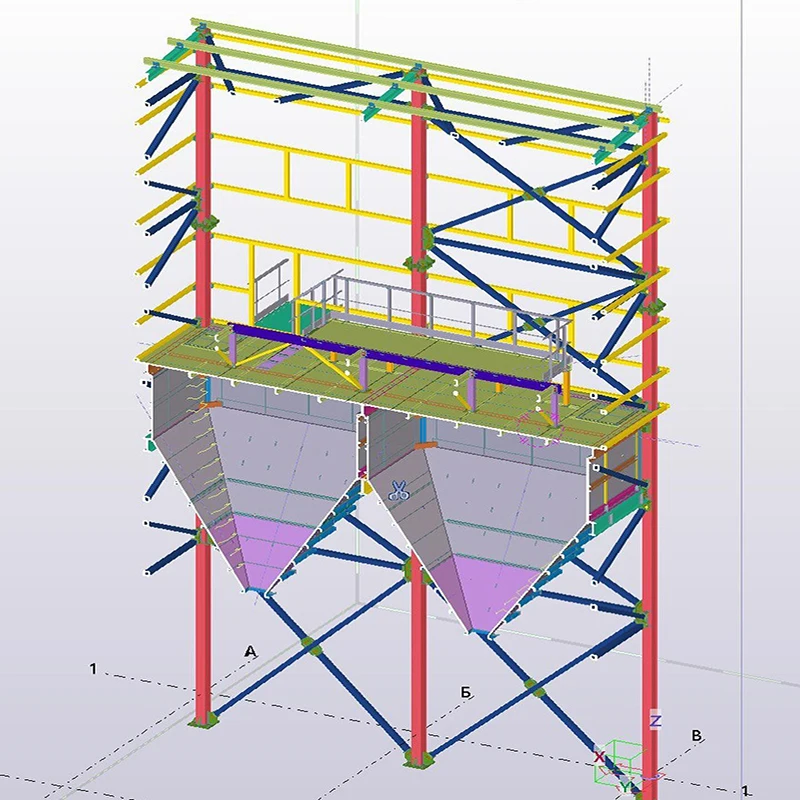Click the green Y axis label on the gizmo
This screenshot has width=800, height=800.
626,788
